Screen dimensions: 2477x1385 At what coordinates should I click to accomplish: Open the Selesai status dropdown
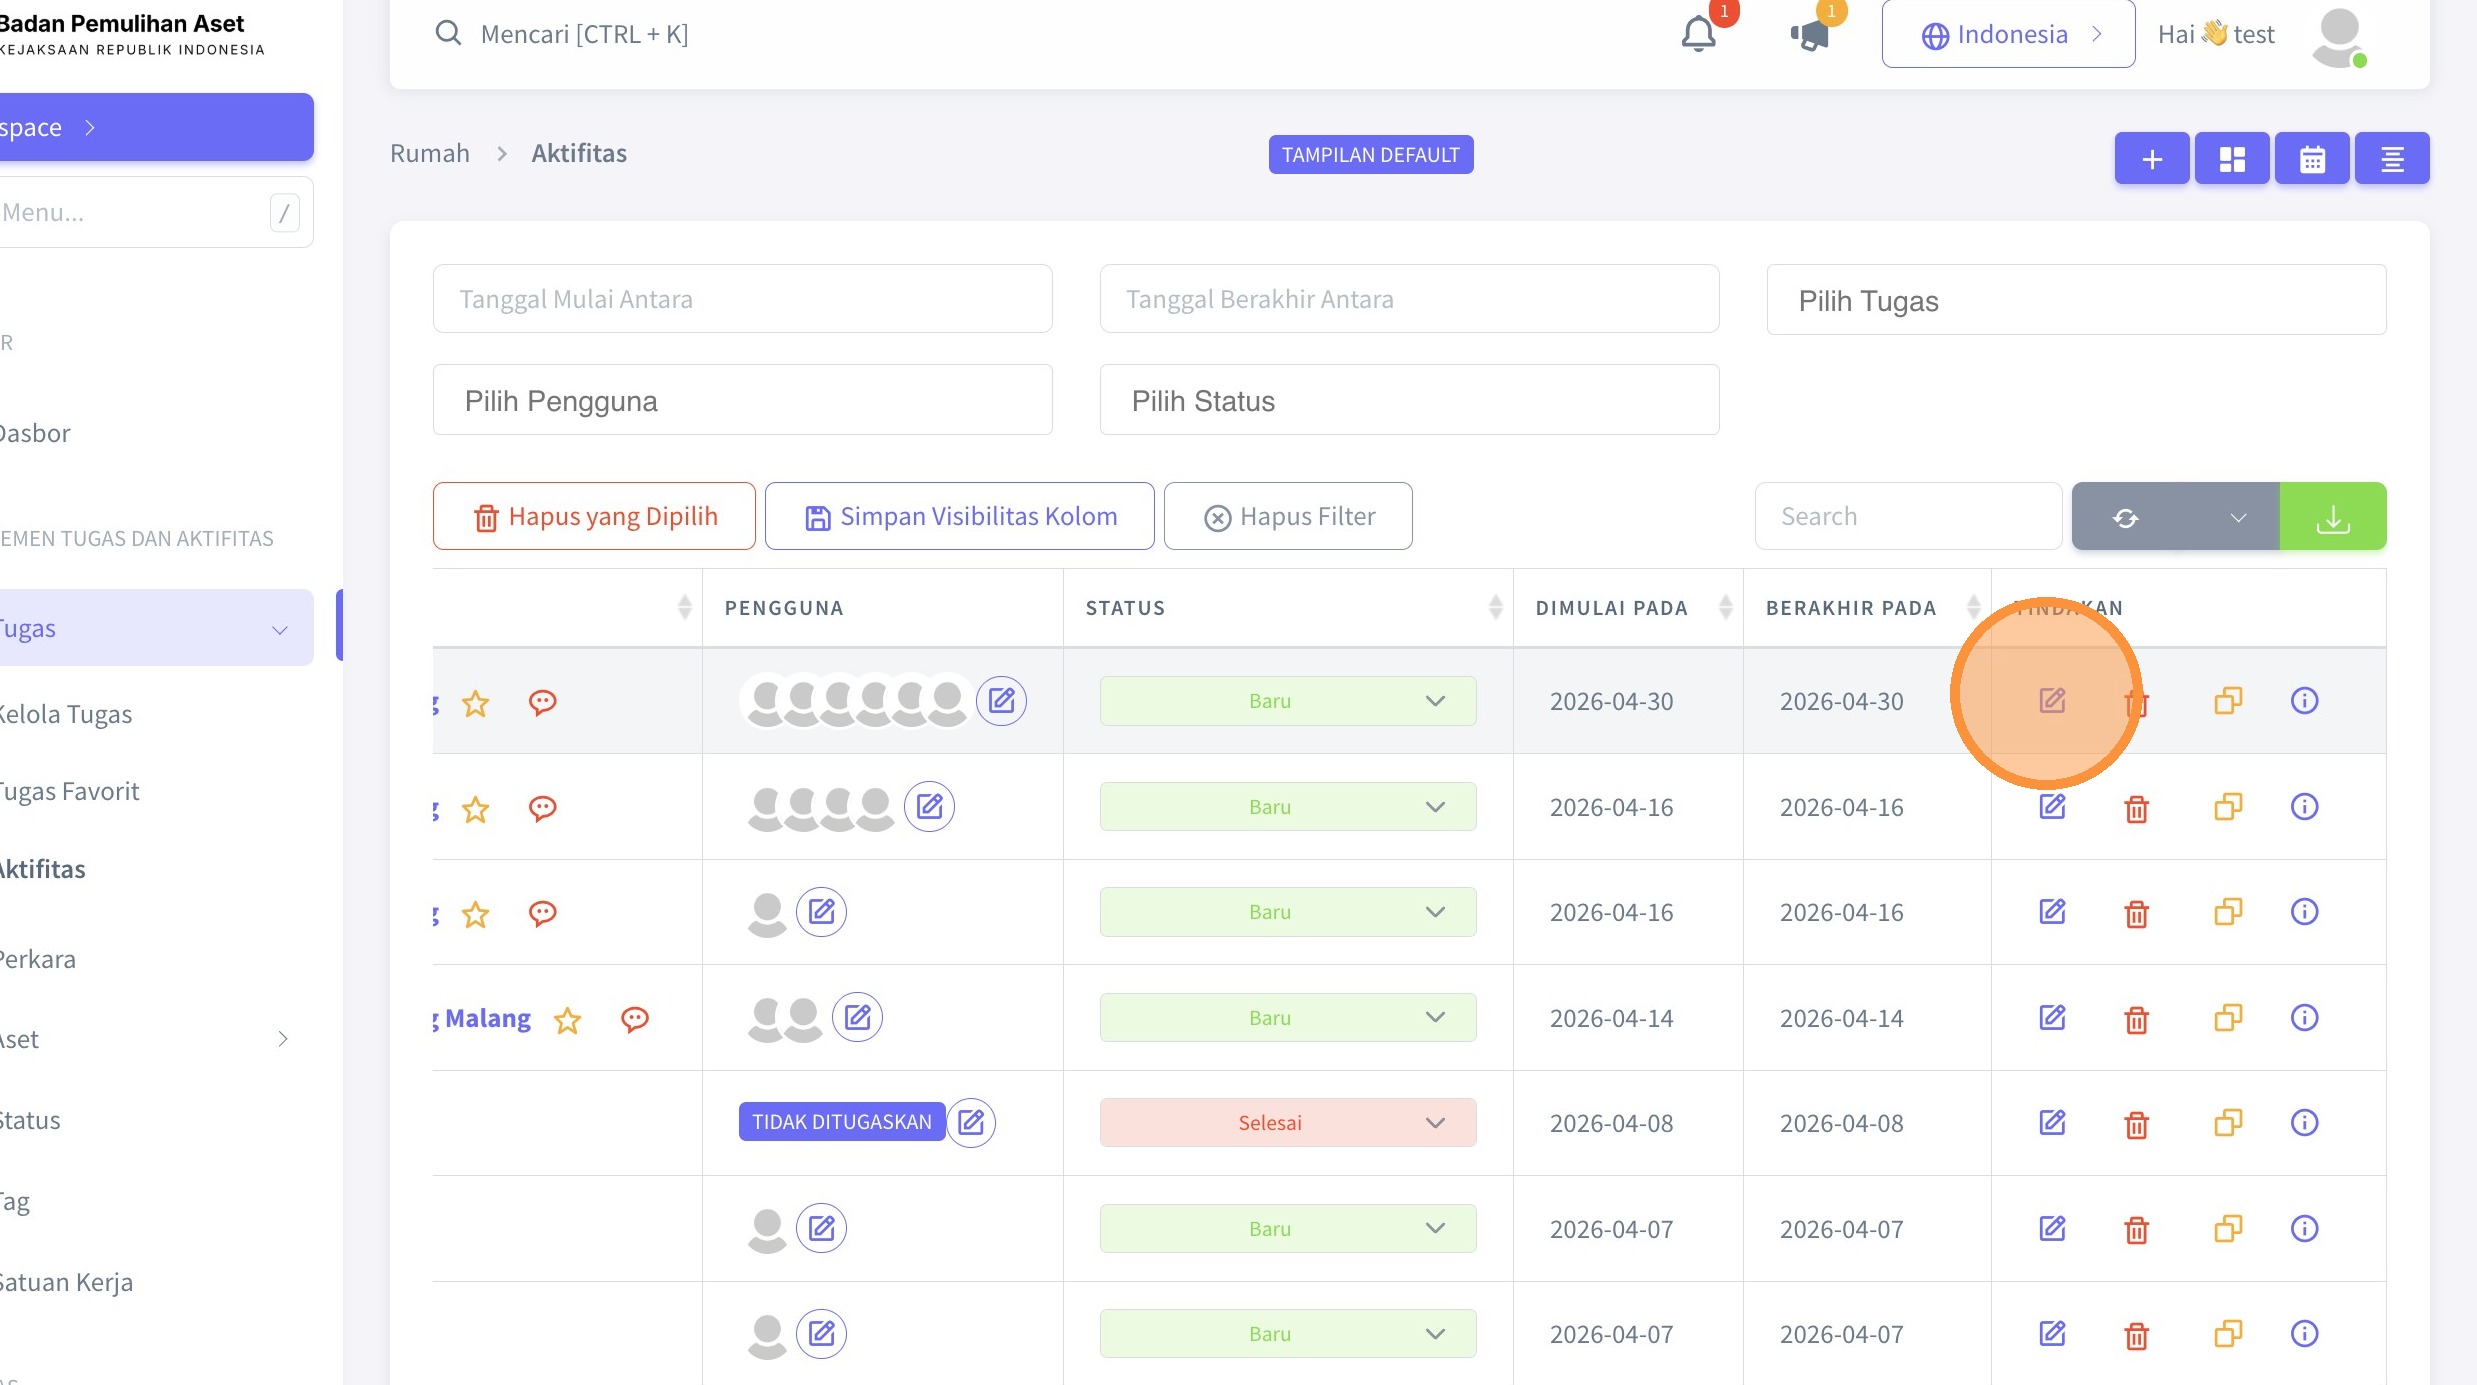tap(1288, 1123)
